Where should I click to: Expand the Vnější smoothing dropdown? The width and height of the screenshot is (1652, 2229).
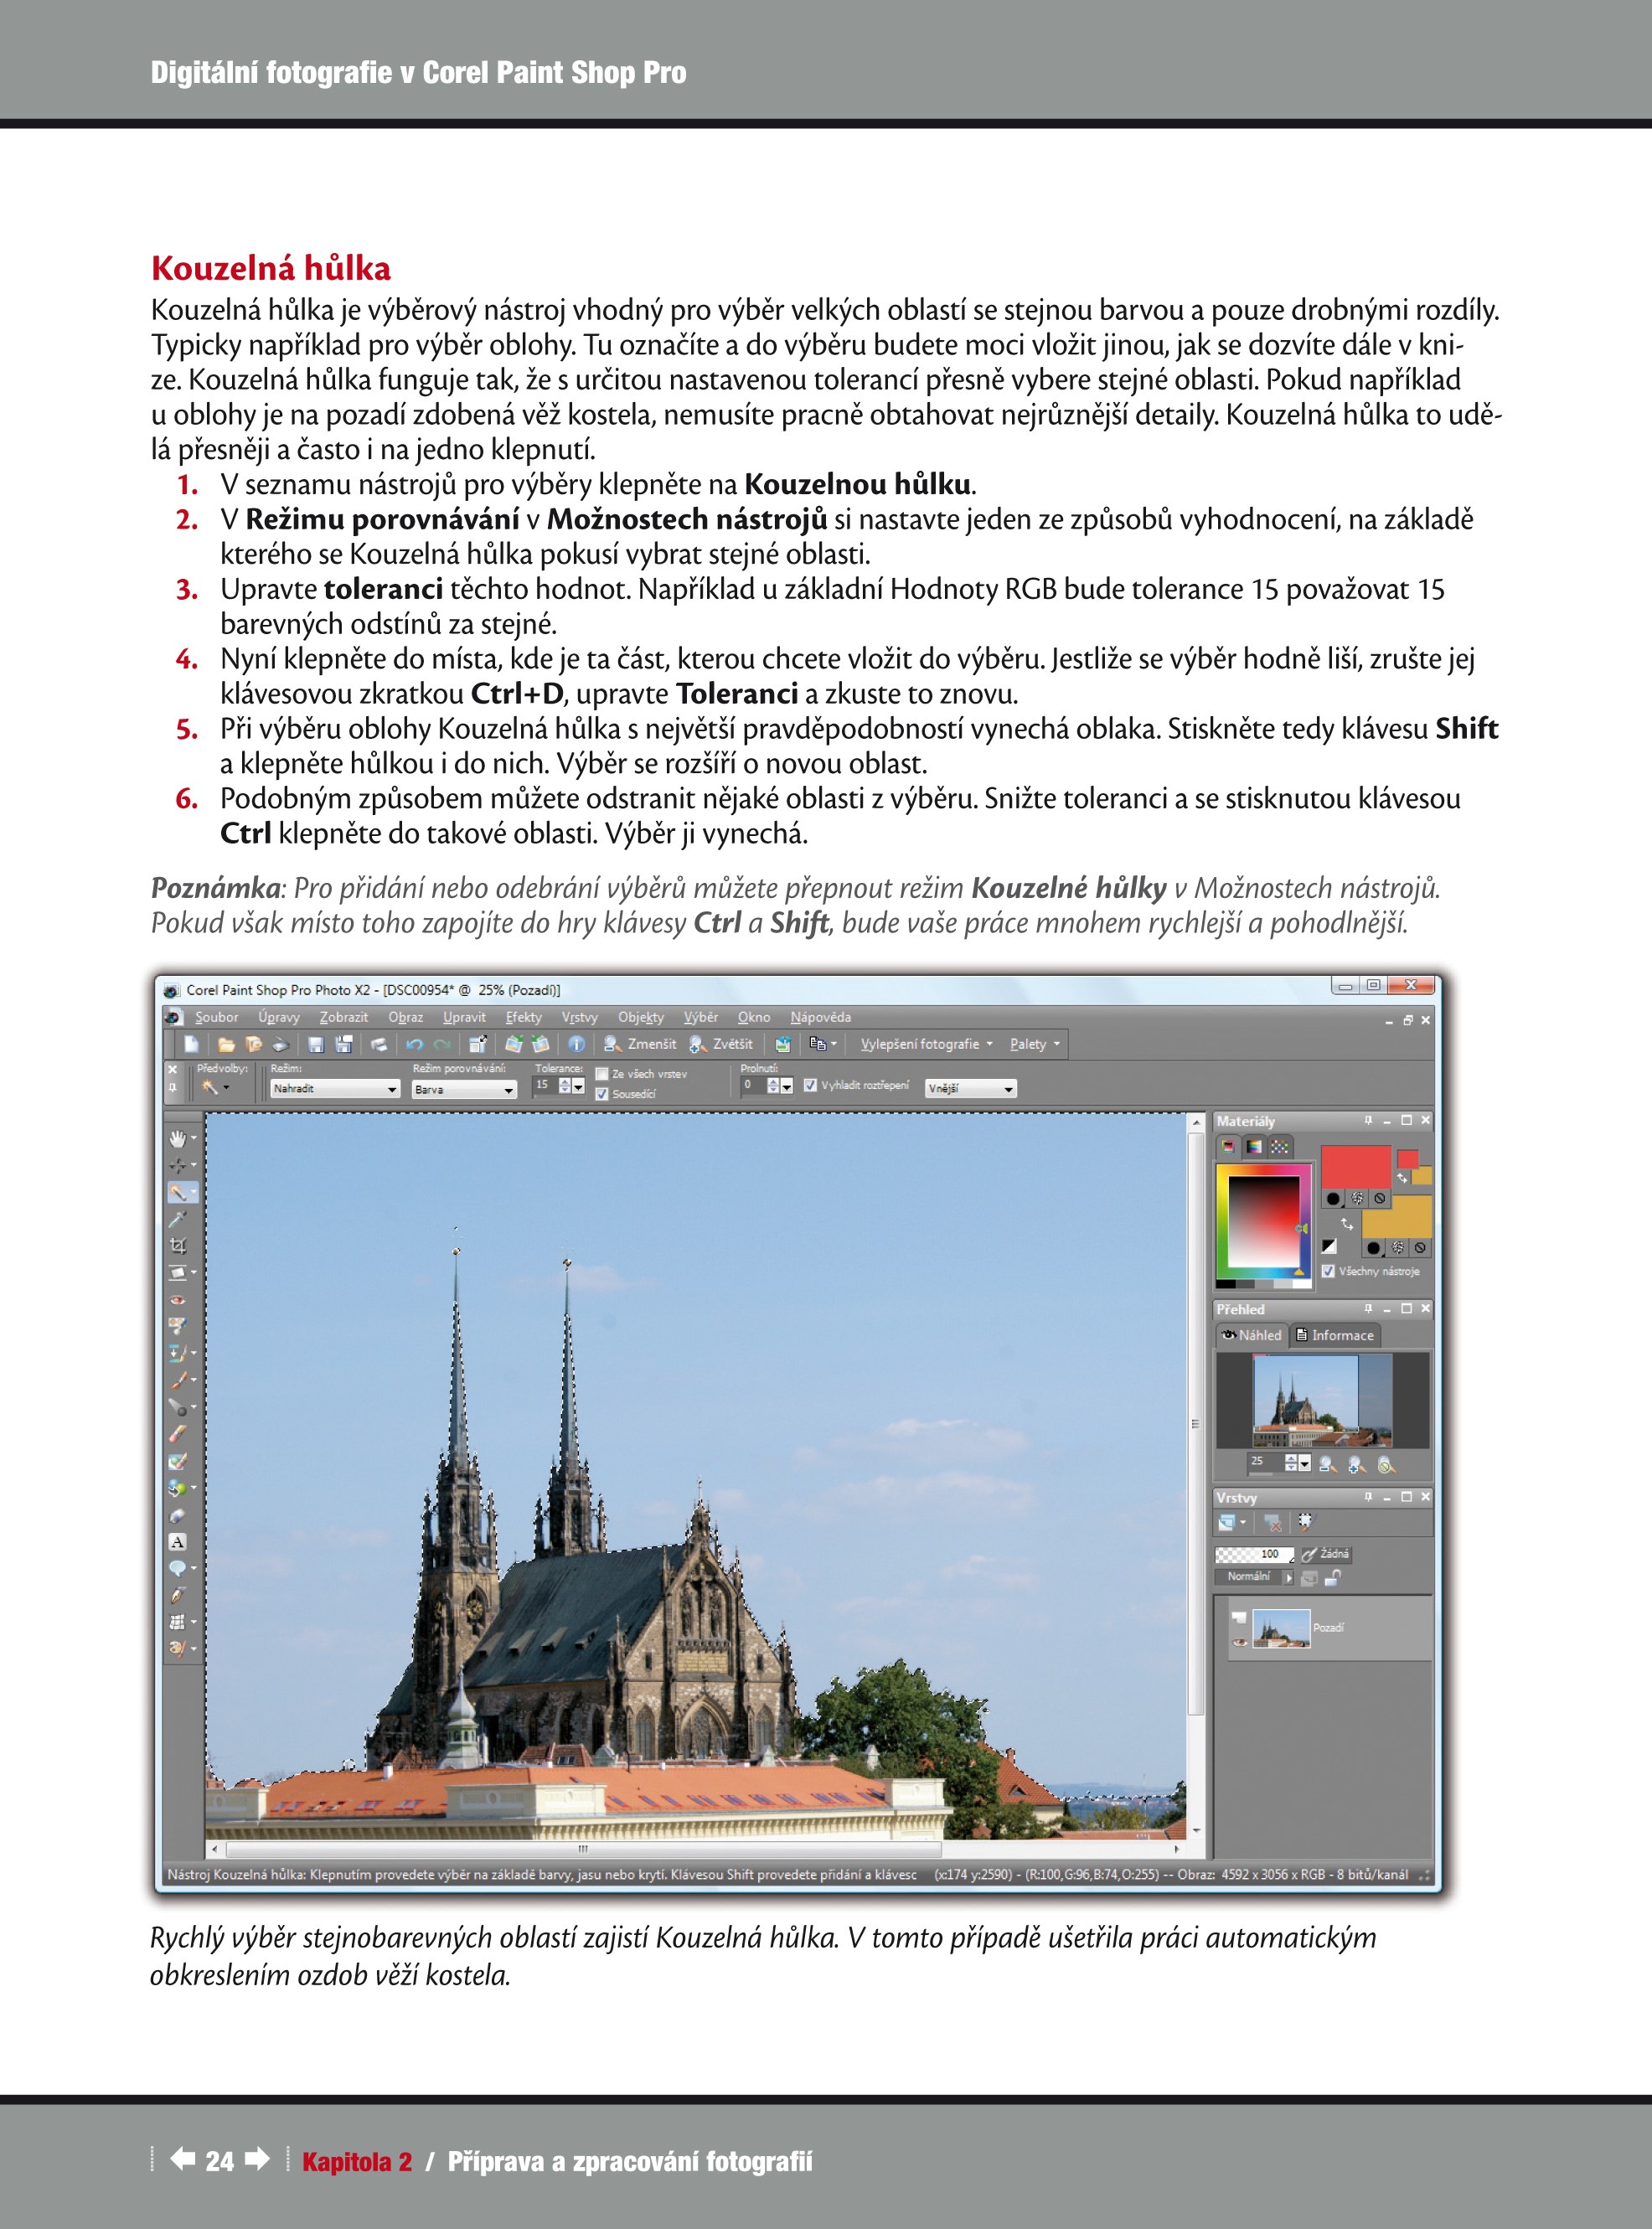pyautogui.click(x=1008, y=1089)
